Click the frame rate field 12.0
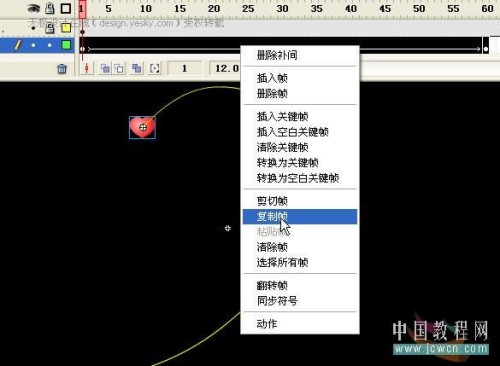Screen dimensions: 500x366 (x=225, y=69)
